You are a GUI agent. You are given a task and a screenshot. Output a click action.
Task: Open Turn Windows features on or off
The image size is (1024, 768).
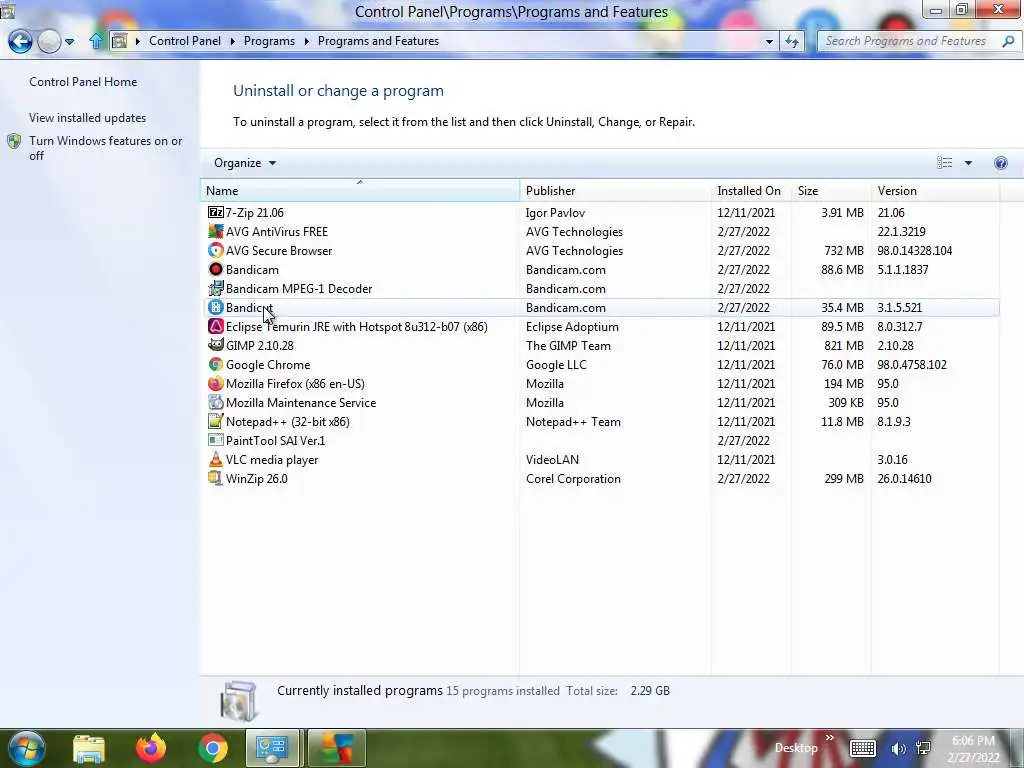(x=105, y=148)
